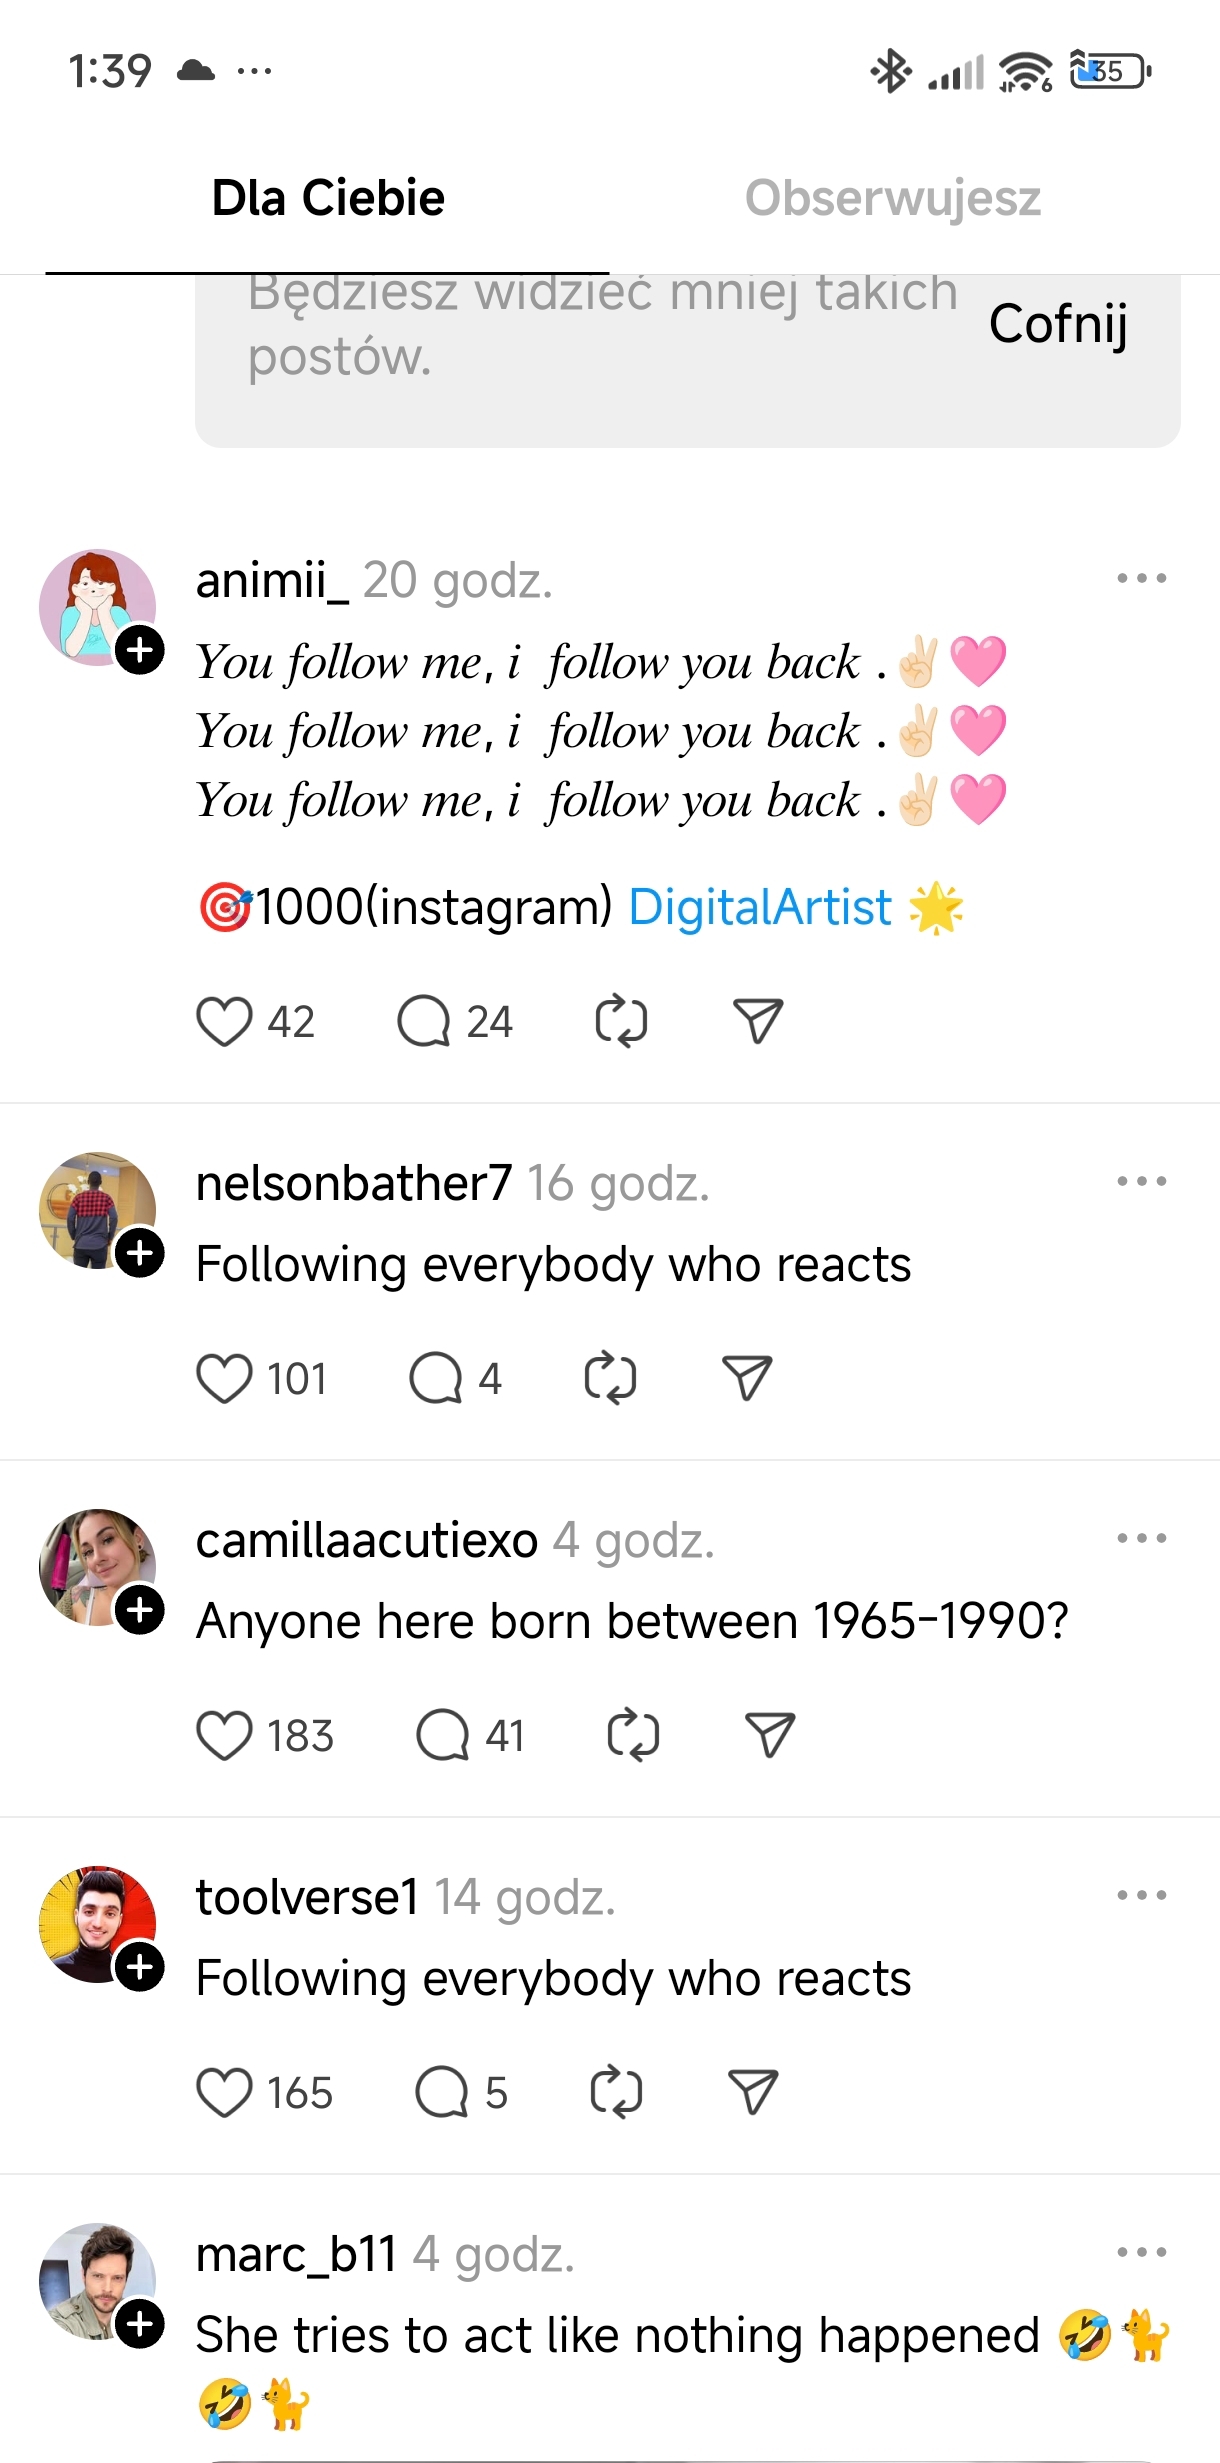Share camillaacutiexo's post via send icon
This screenshot has width=1220, height=2463.
(770, 1735)
